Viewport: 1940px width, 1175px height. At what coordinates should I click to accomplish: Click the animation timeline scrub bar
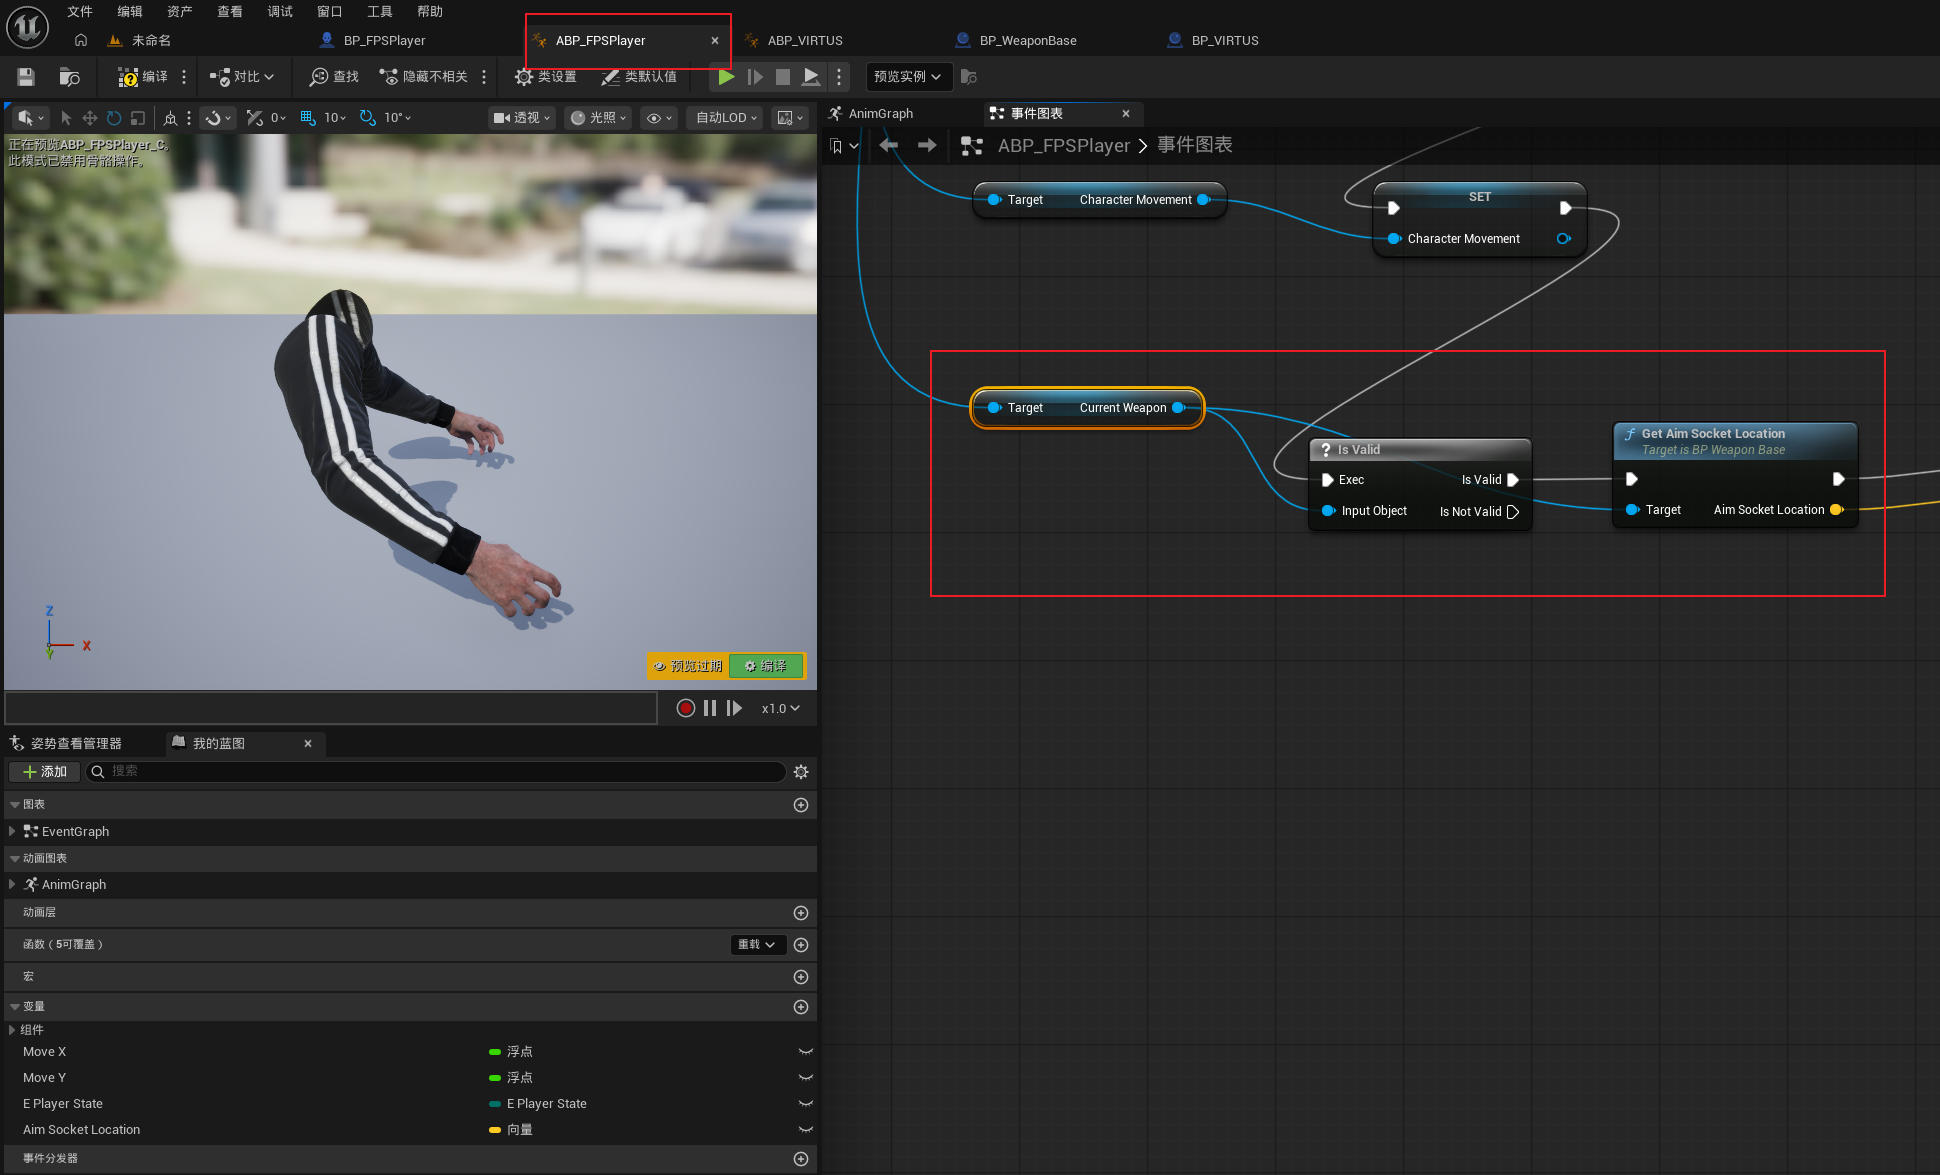331,708
